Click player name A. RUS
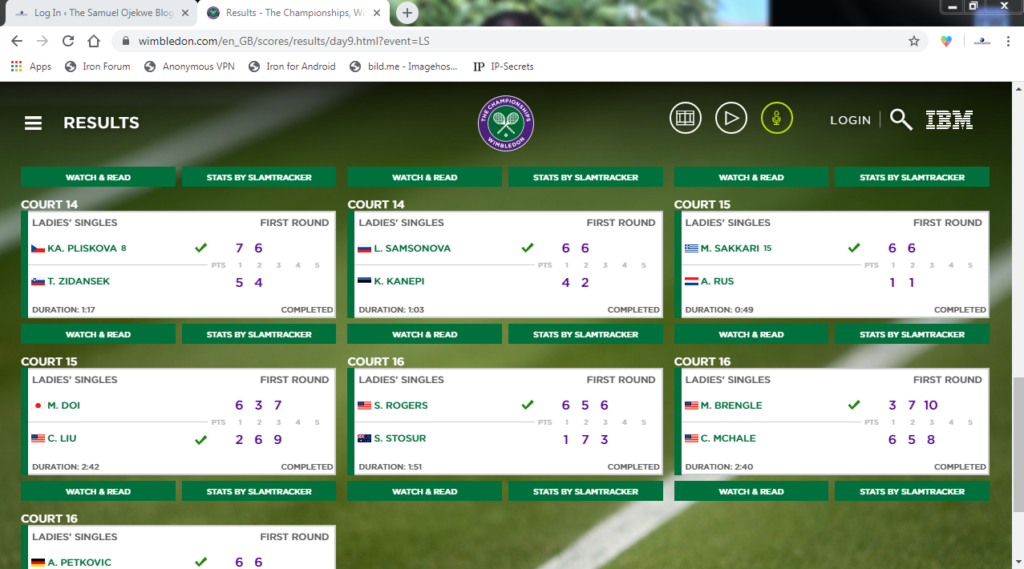Image resolution: width=1024 pixels, height=569 pixels. point(717,282)
